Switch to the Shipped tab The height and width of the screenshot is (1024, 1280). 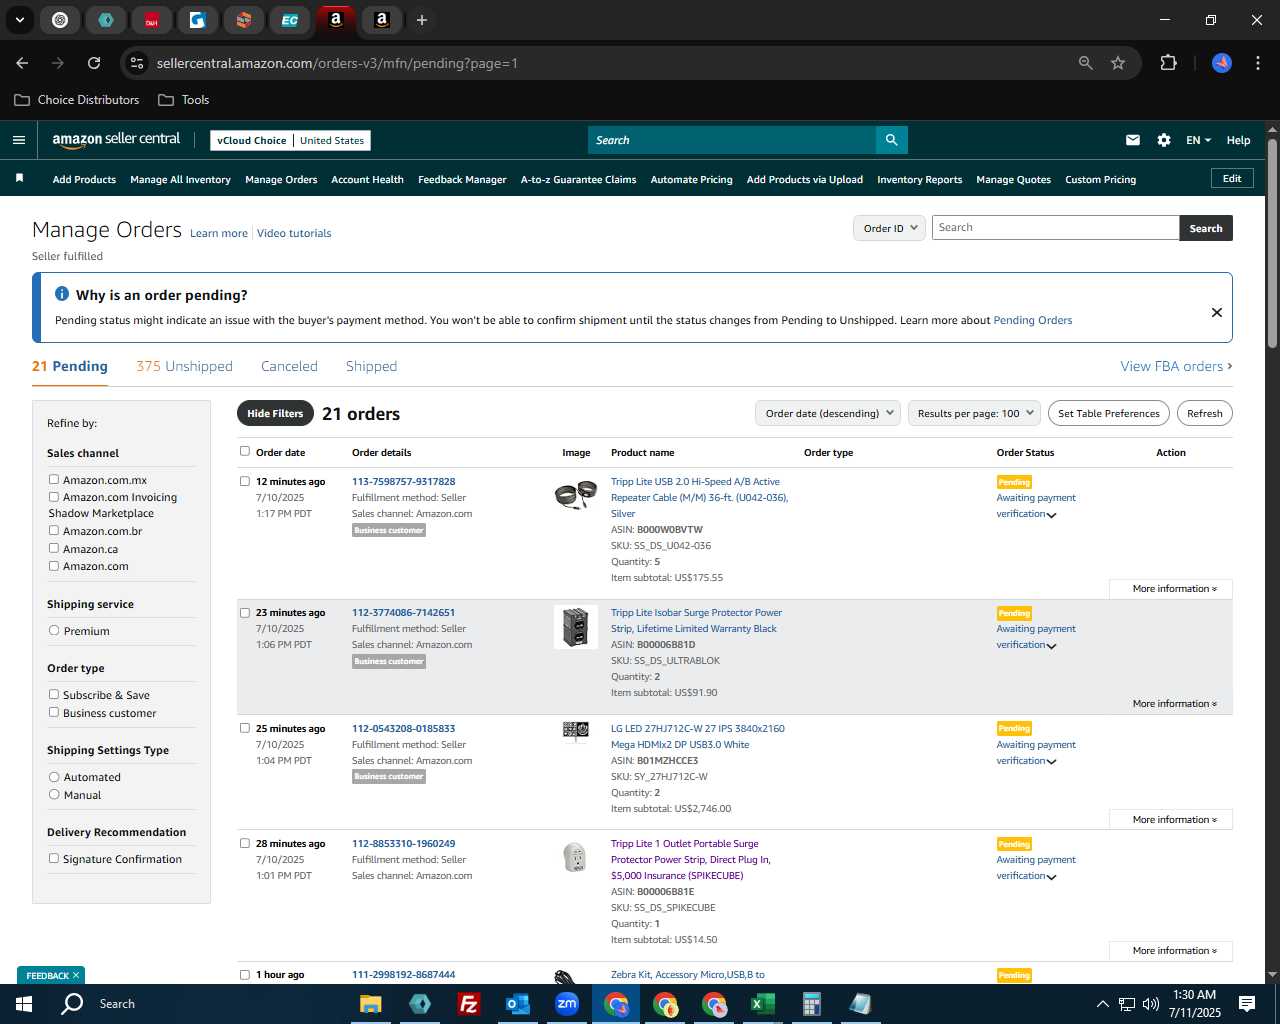point(371,366)
